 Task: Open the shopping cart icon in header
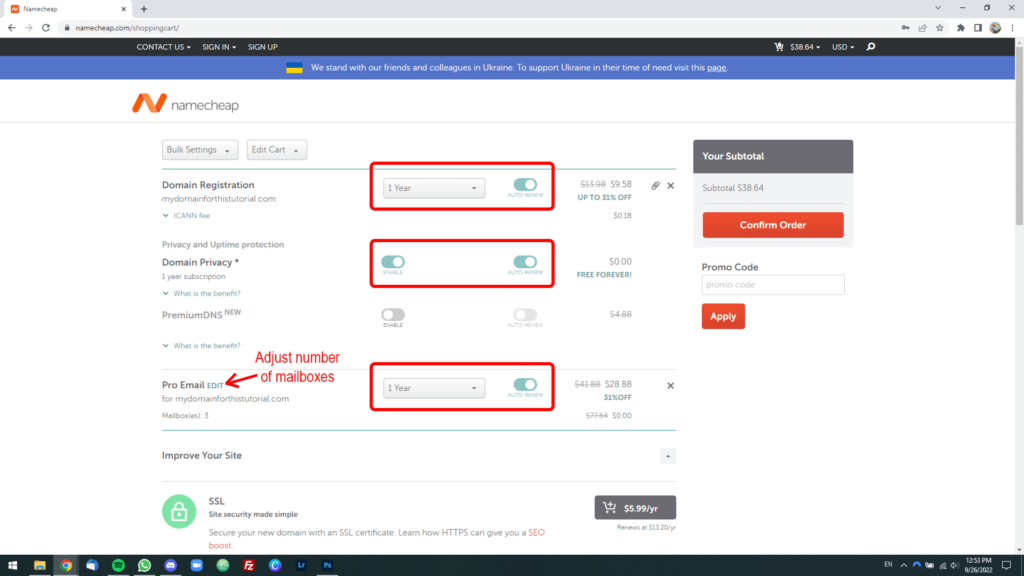click(778, 47)
